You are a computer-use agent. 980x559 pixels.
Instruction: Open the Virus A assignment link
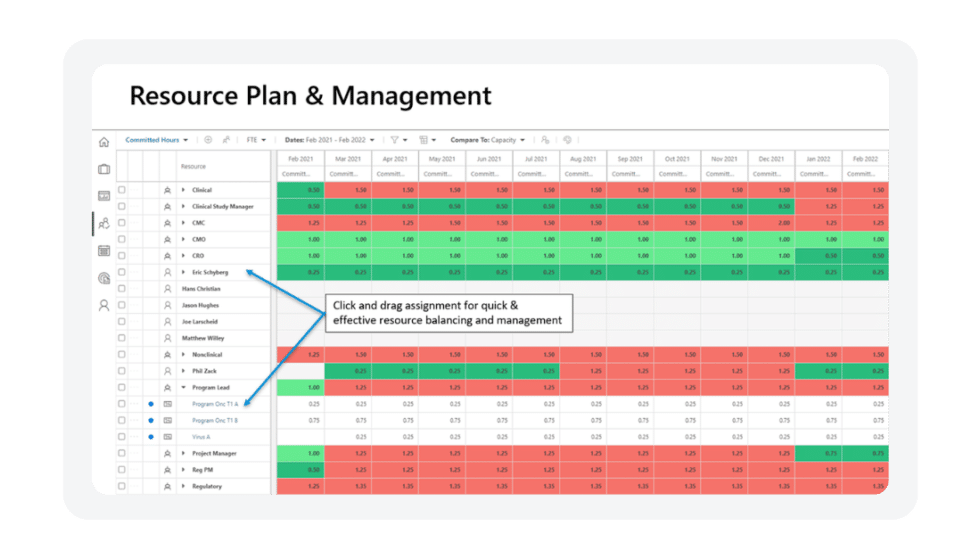coord(201,437)
